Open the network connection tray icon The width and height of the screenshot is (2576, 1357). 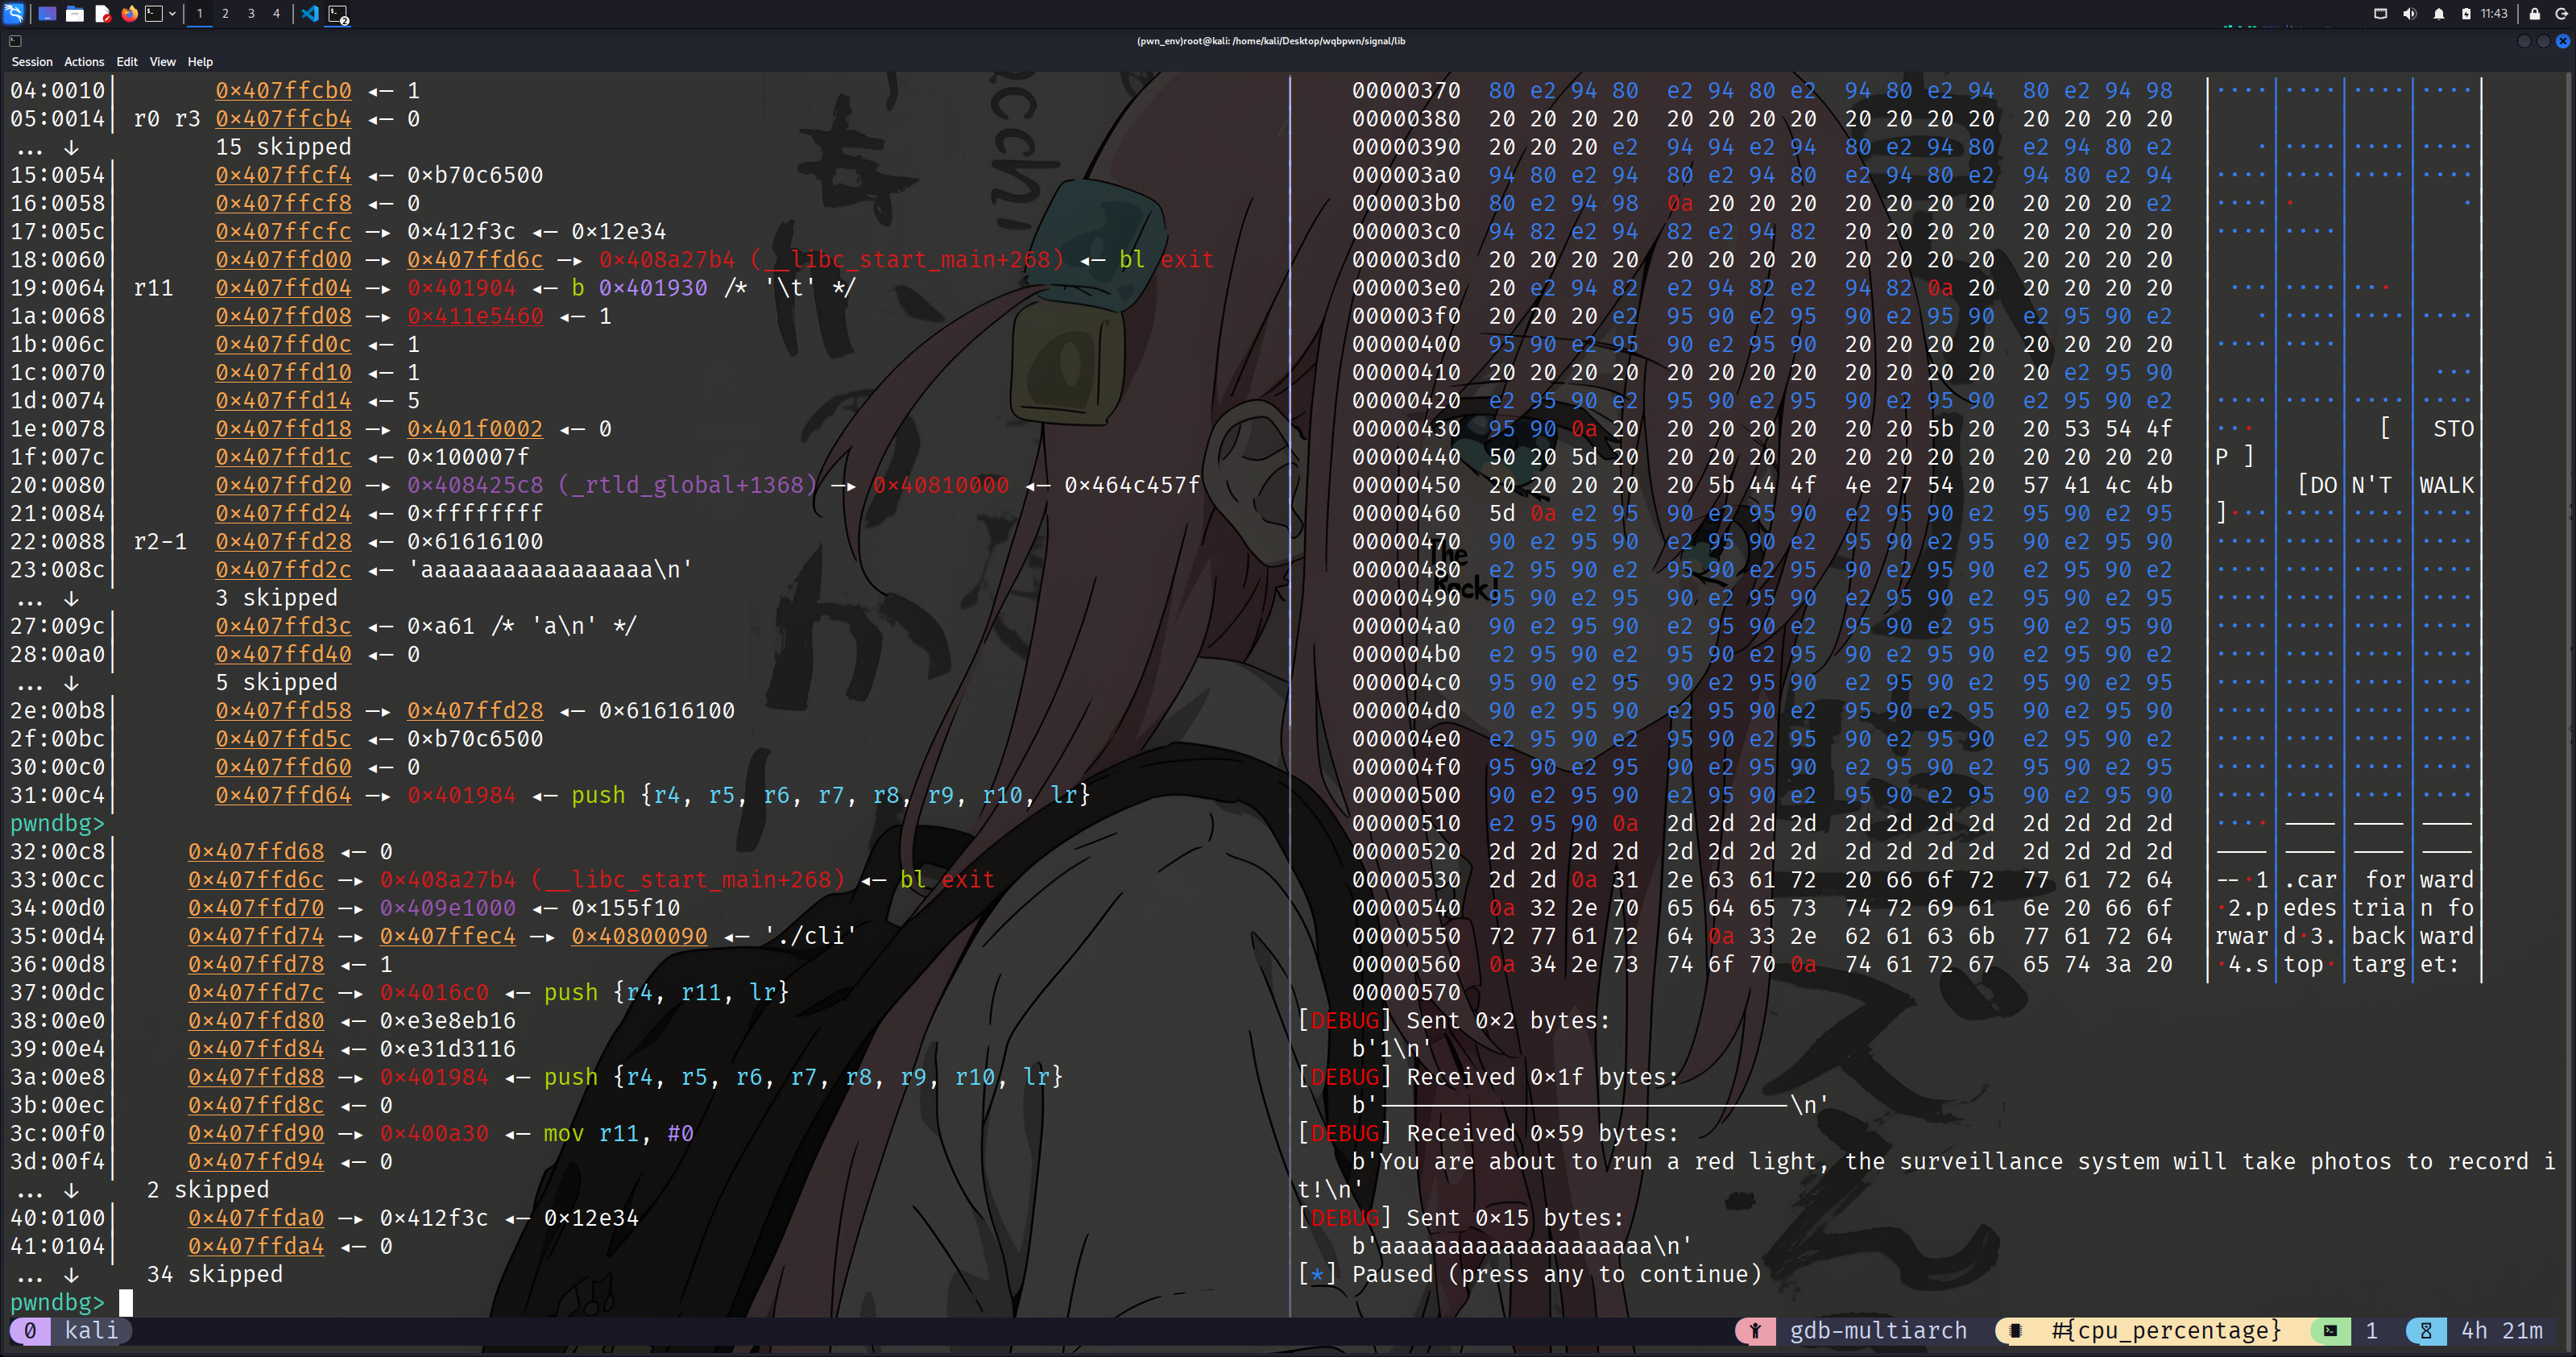tap(2380, 14)
